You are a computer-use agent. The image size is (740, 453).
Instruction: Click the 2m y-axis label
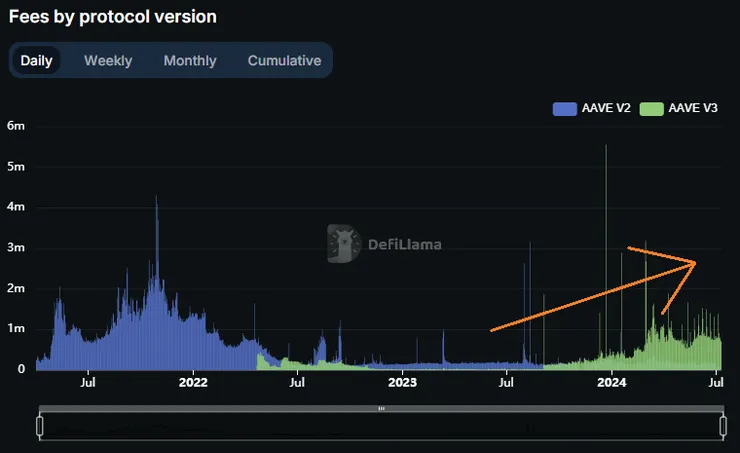(16, 288)
